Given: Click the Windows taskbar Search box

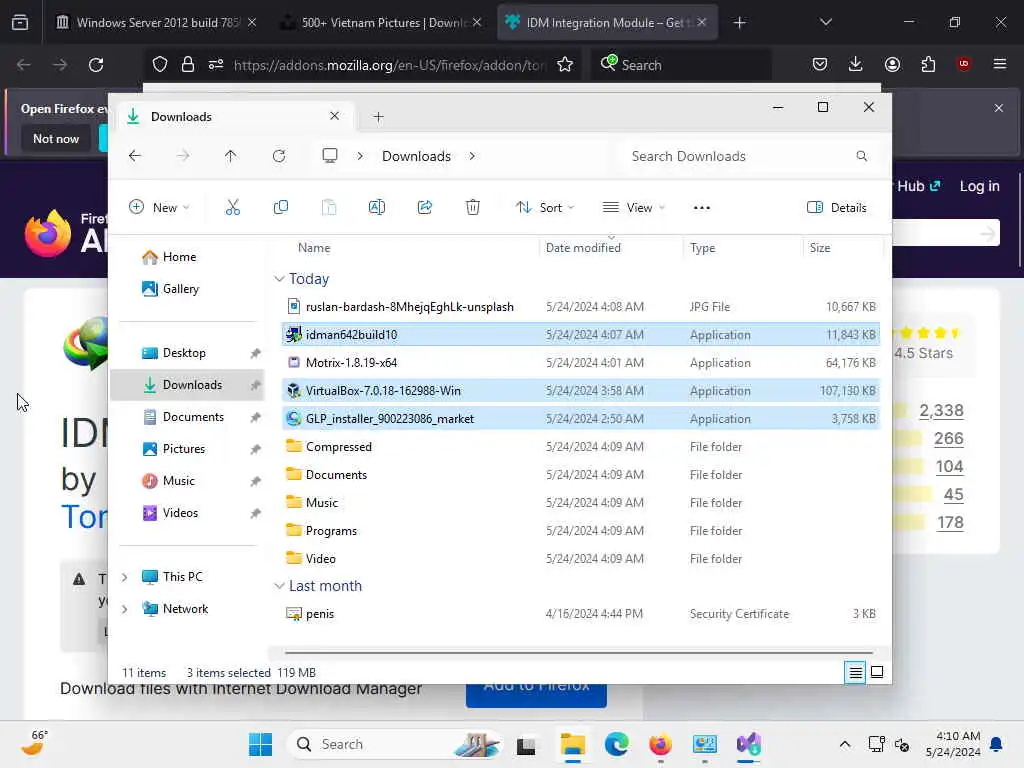Looking at the screenshot, I should [395, 744].
